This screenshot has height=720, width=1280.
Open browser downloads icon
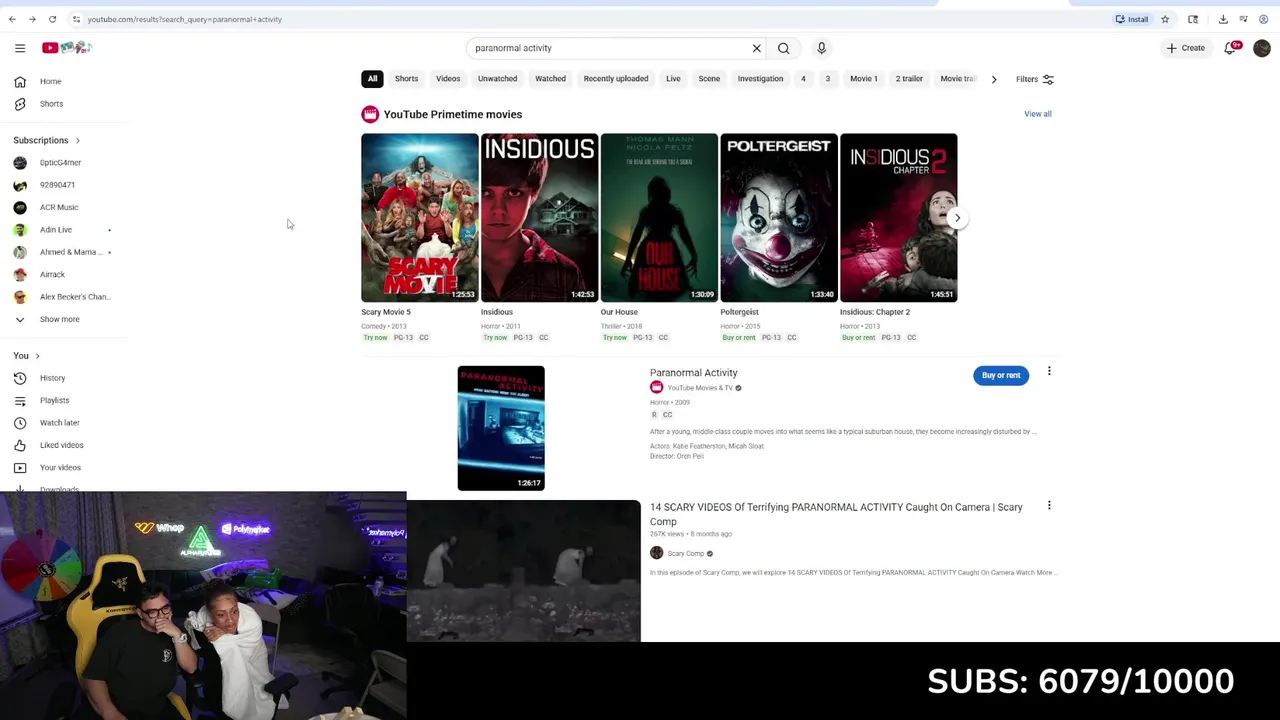click(1223, 19)
